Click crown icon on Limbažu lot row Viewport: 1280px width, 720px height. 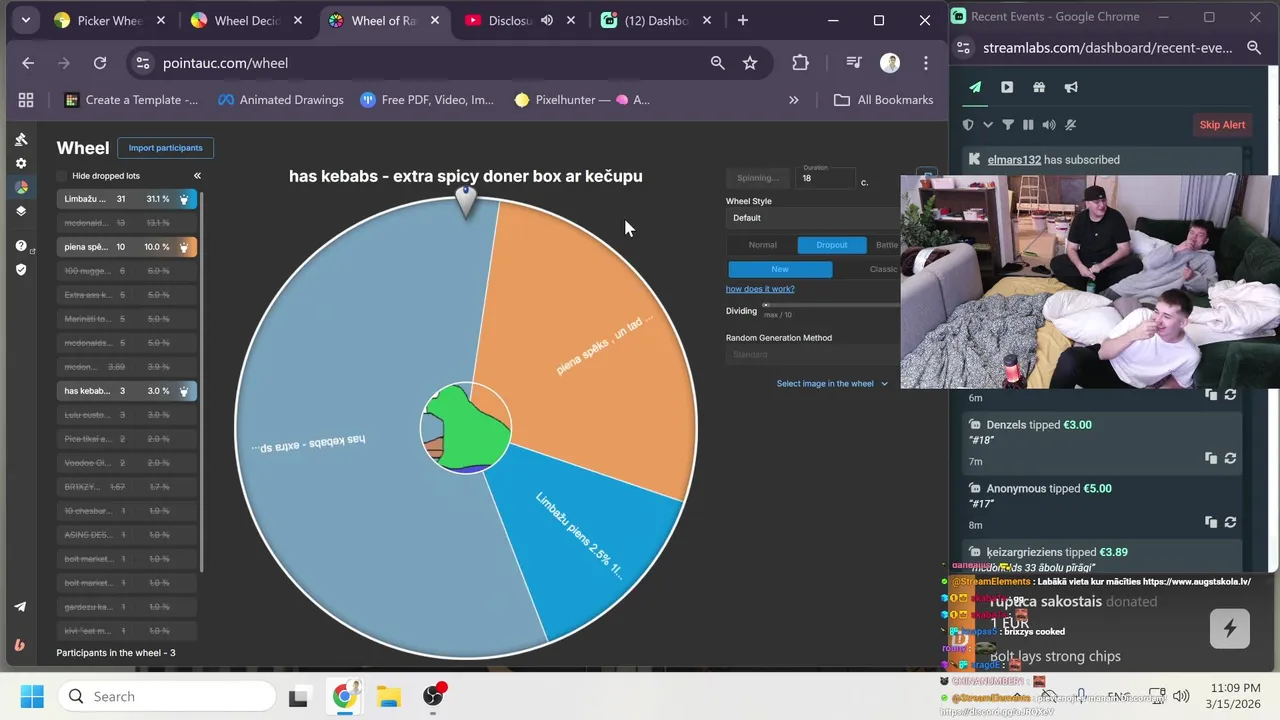pyautogui.click(x=184, y=199)
